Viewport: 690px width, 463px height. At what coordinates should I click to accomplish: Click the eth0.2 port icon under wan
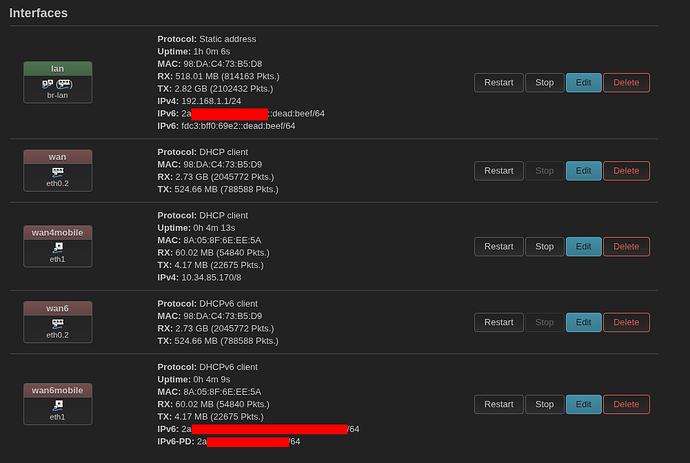(58, 172)
